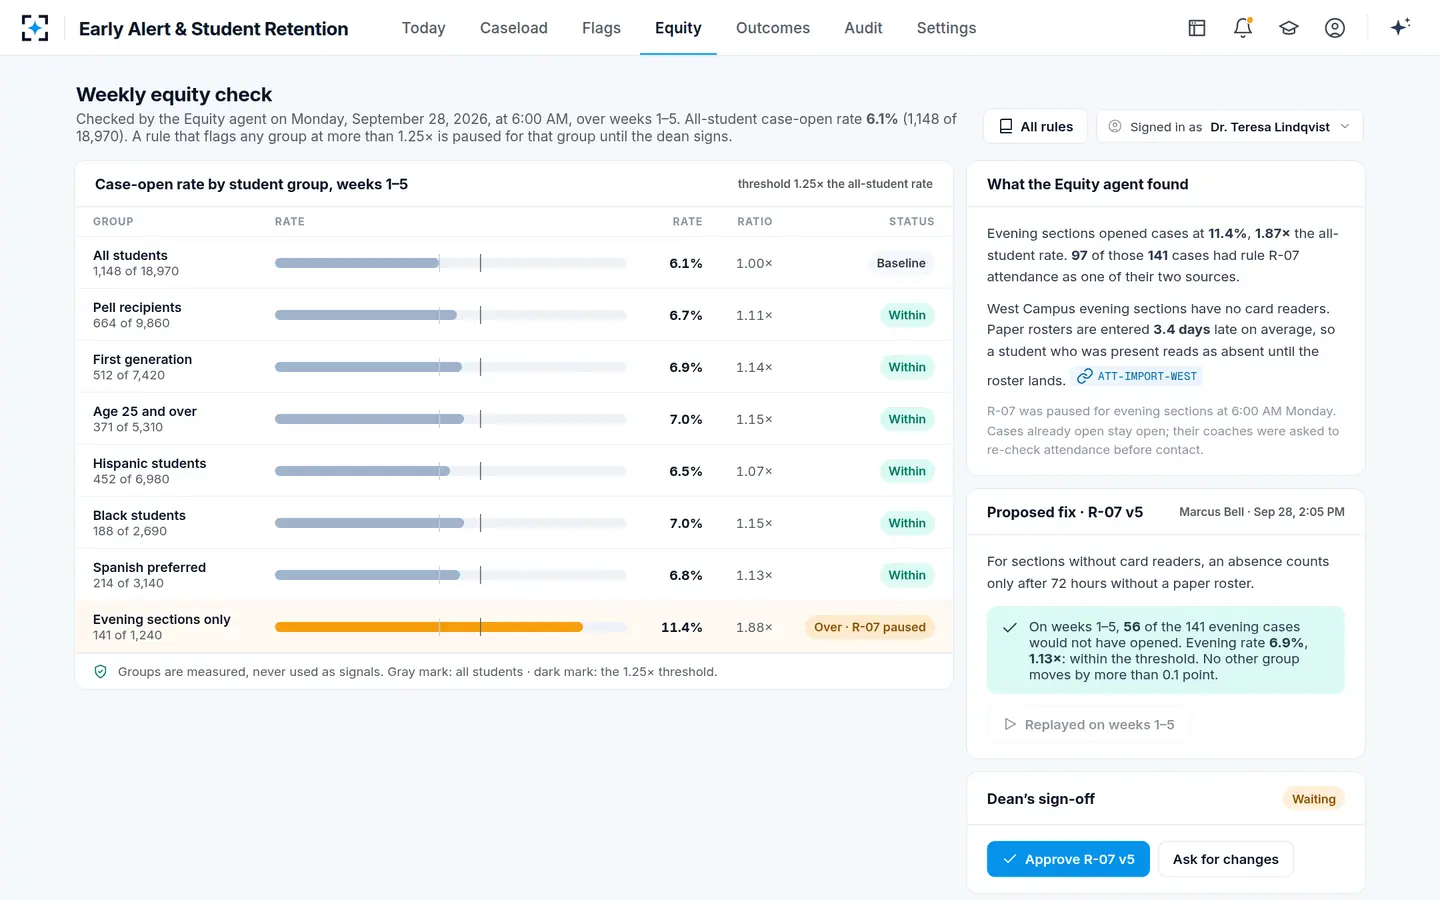This screenshot has height=900, width=1440.
Task: Click the 1.88× ratio value
Action: coord(754,627)
